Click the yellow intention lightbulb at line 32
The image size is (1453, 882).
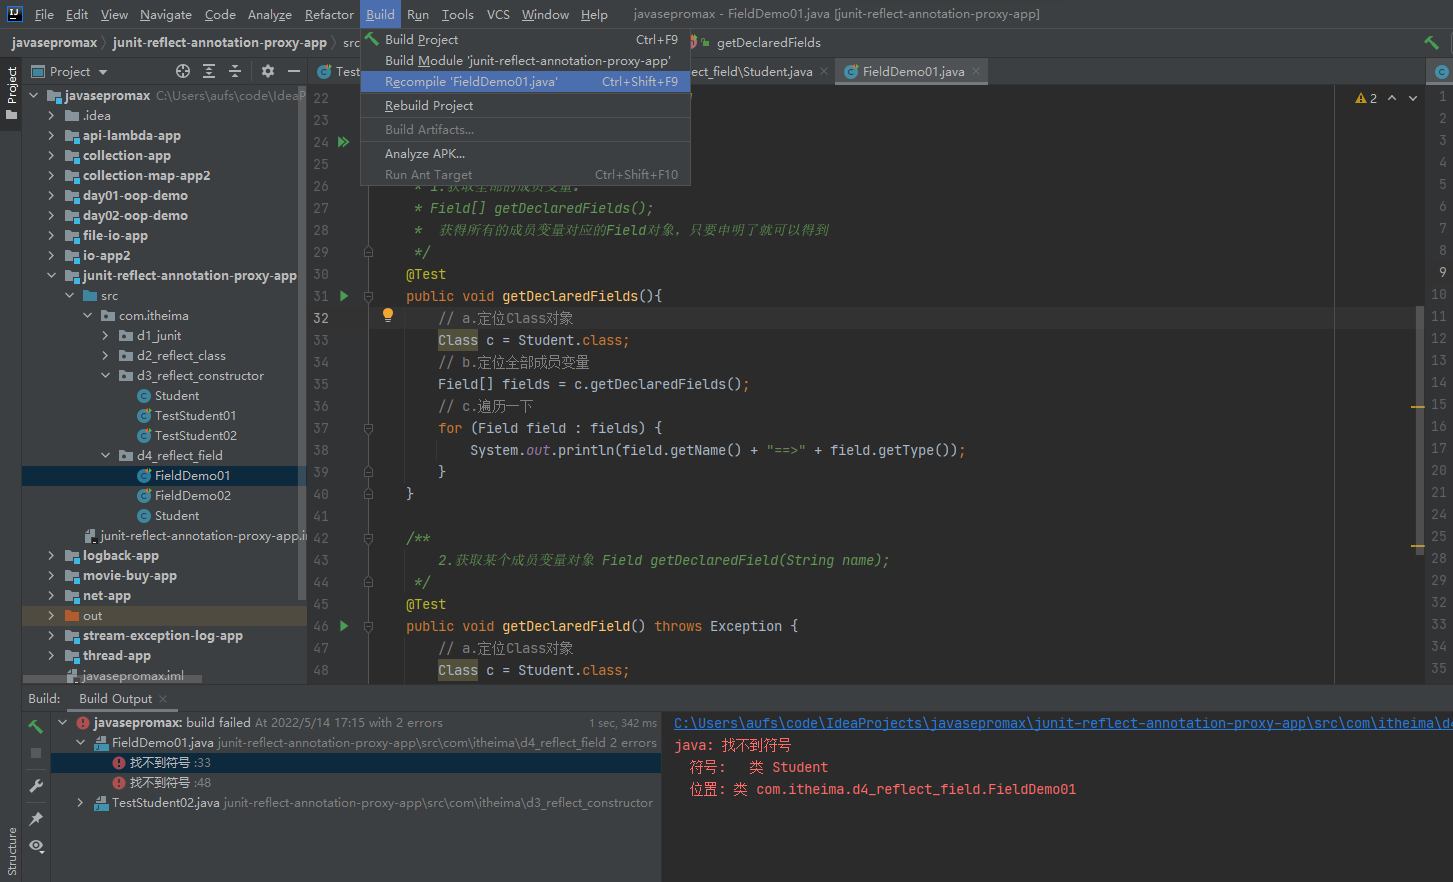[x=388, y=315]
